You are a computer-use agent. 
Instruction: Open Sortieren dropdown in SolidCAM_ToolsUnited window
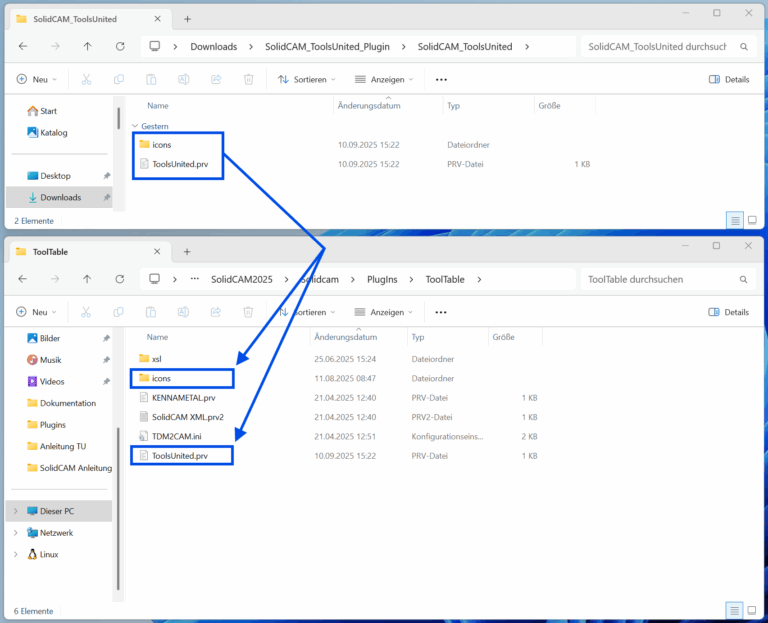point(307,79)
